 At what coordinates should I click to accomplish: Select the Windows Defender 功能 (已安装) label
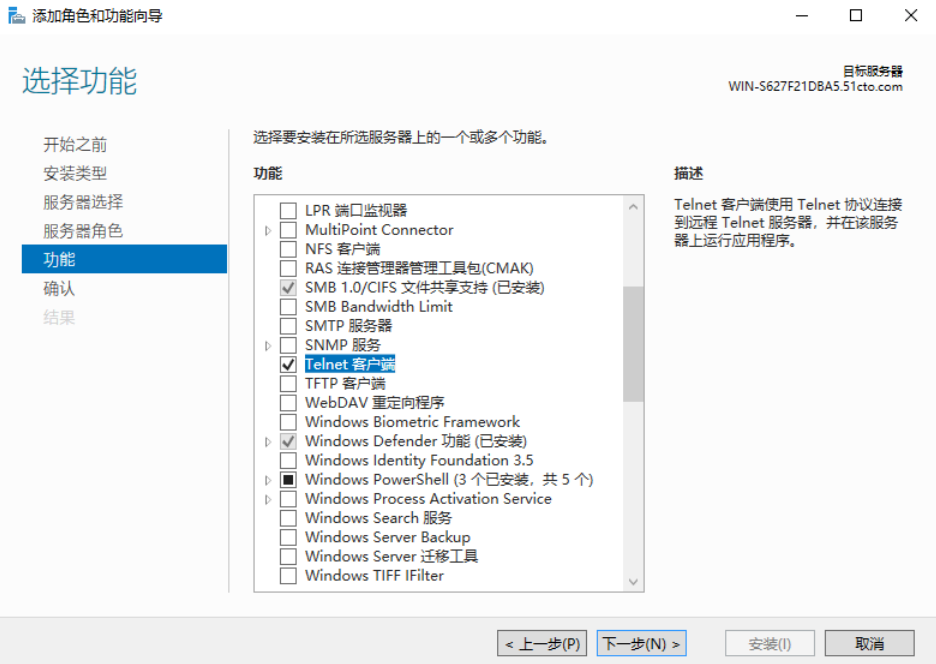coord(416,441)
